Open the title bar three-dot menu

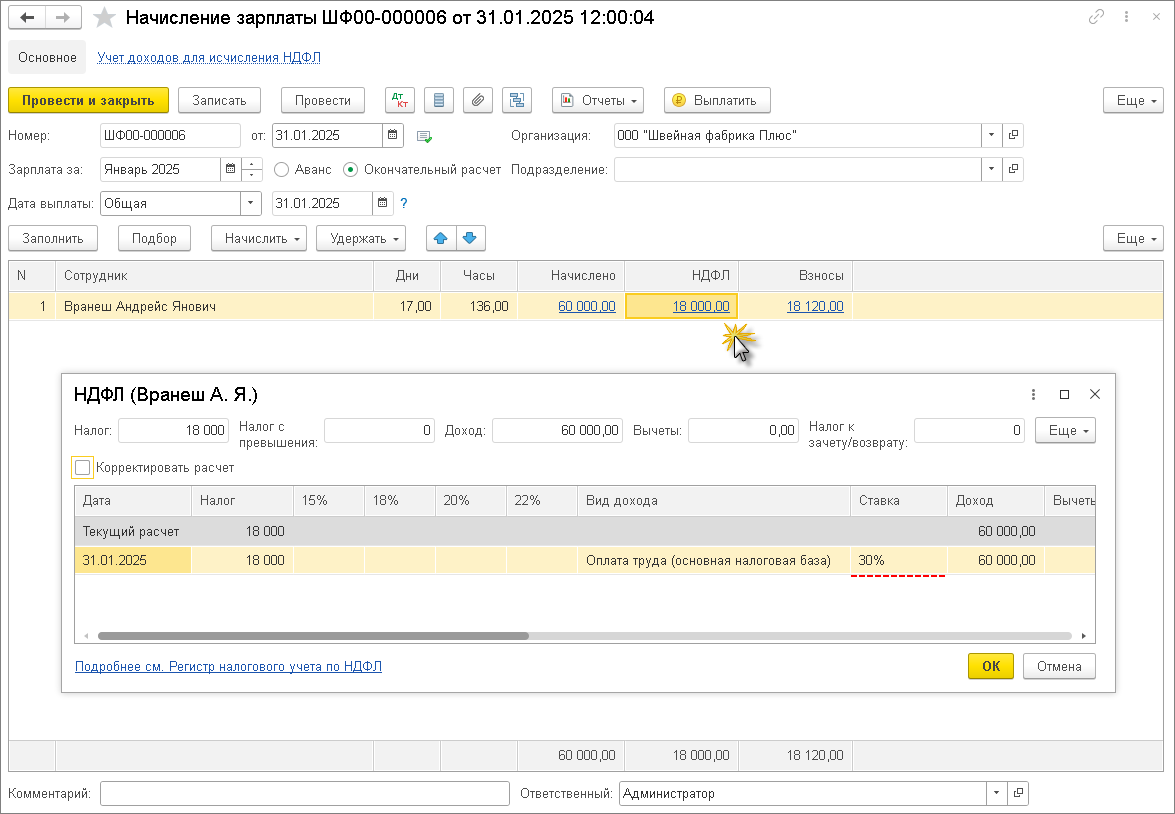tap(1126, 16)
